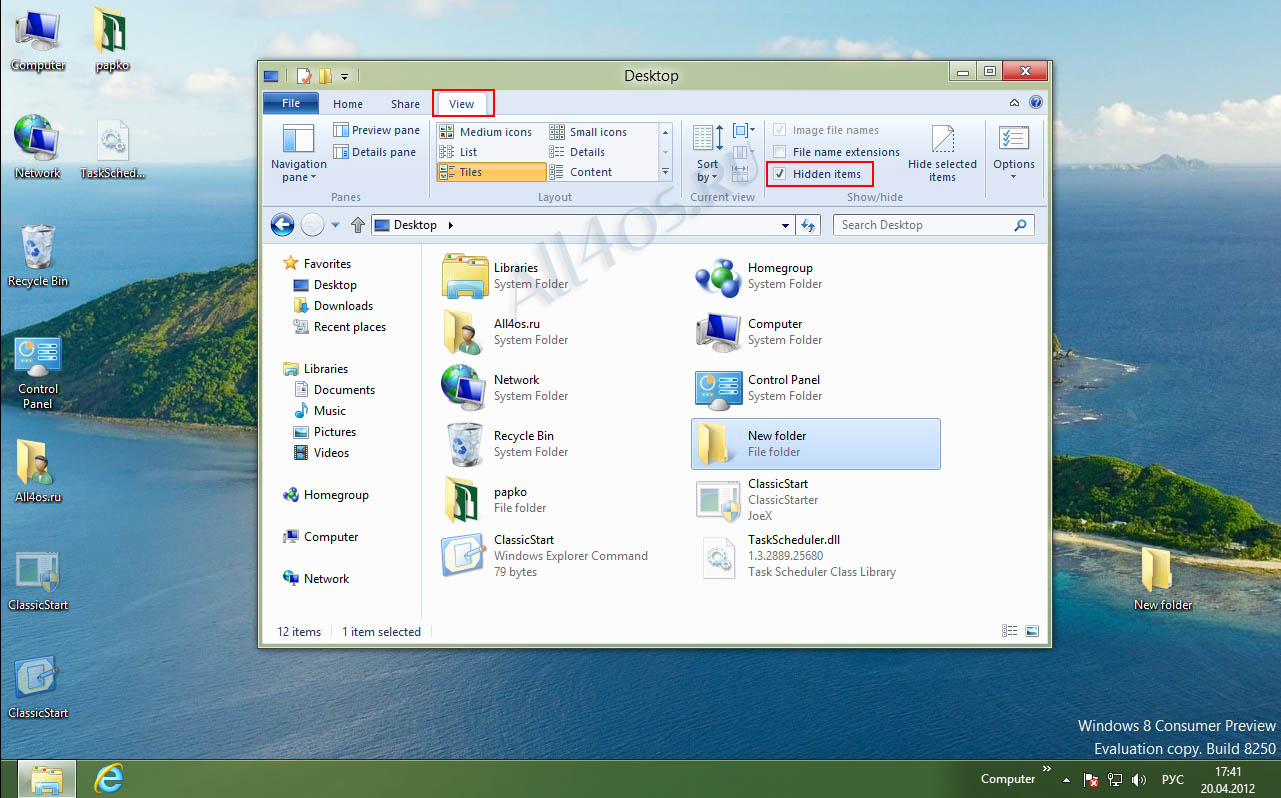
Task: Open the File tab
Action: (290, 103)
